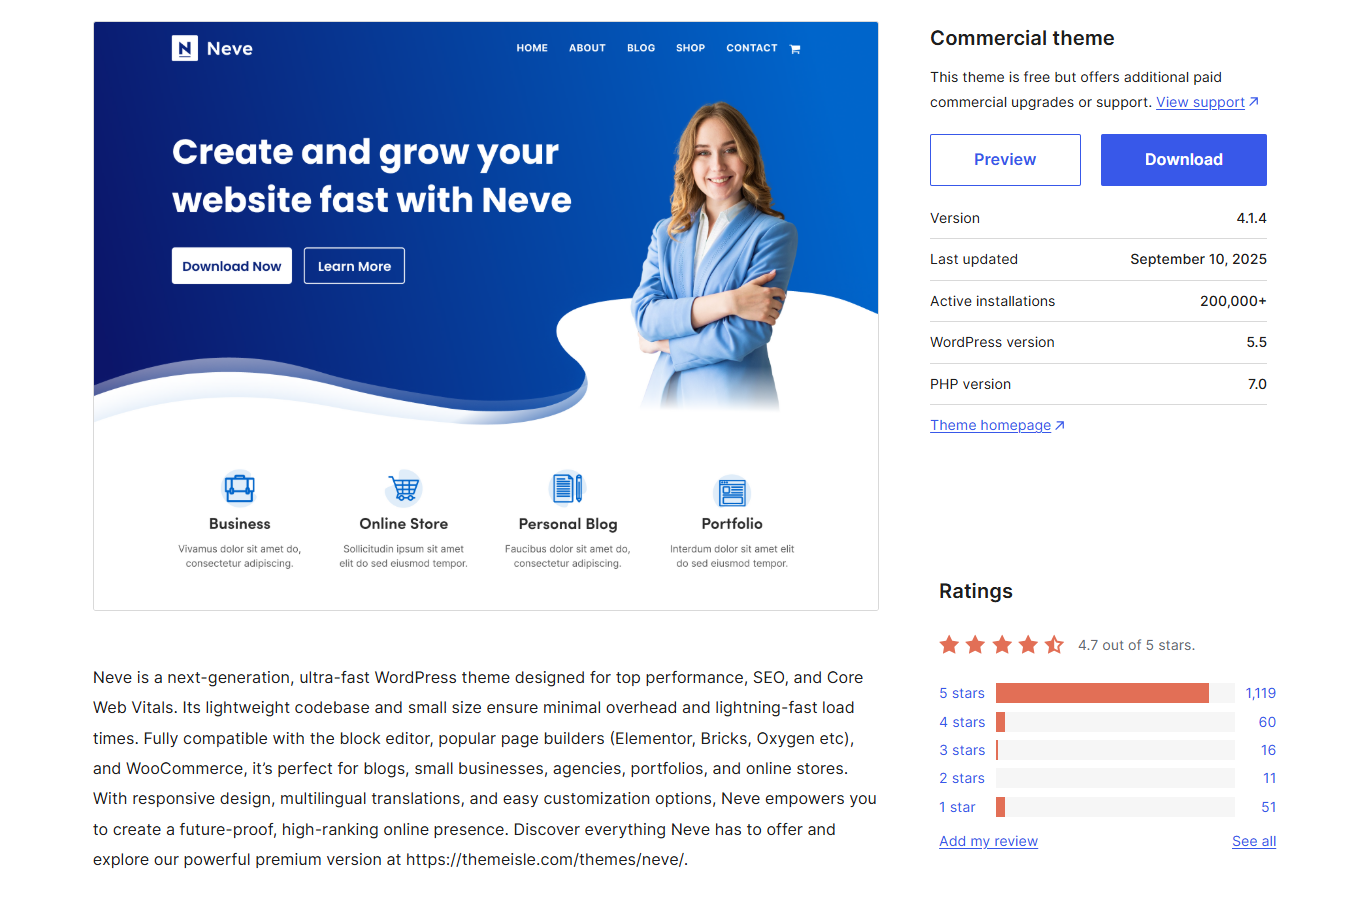Select SHOP in the preview menu
Image resolution: width=1353 pixels, height=915 pixels.
coord(690,48)
